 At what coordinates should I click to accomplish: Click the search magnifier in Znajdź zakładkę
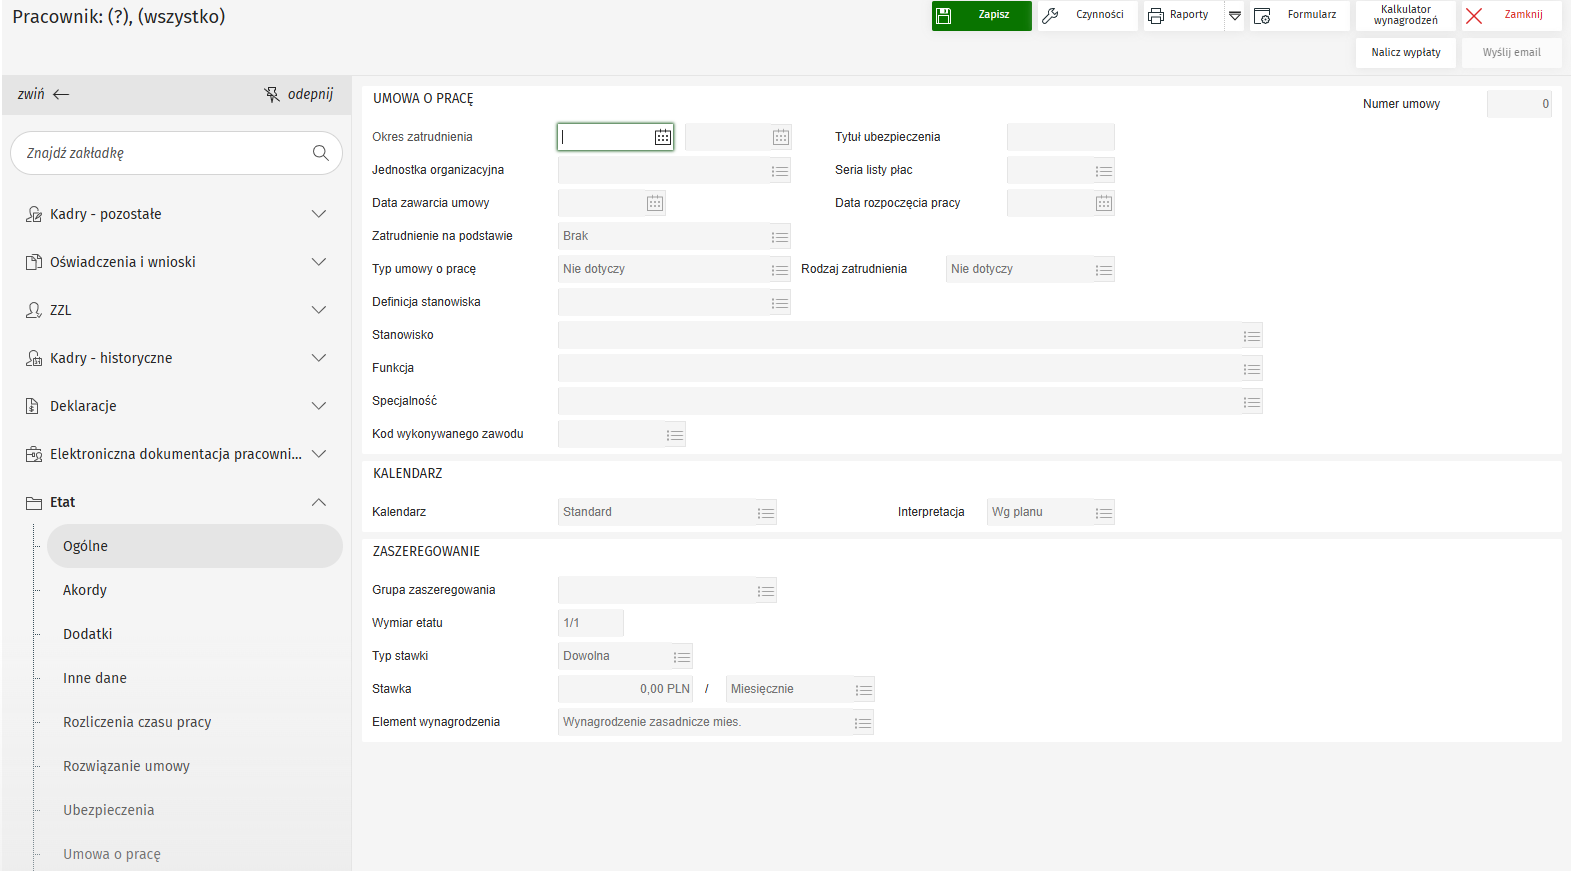320,153
